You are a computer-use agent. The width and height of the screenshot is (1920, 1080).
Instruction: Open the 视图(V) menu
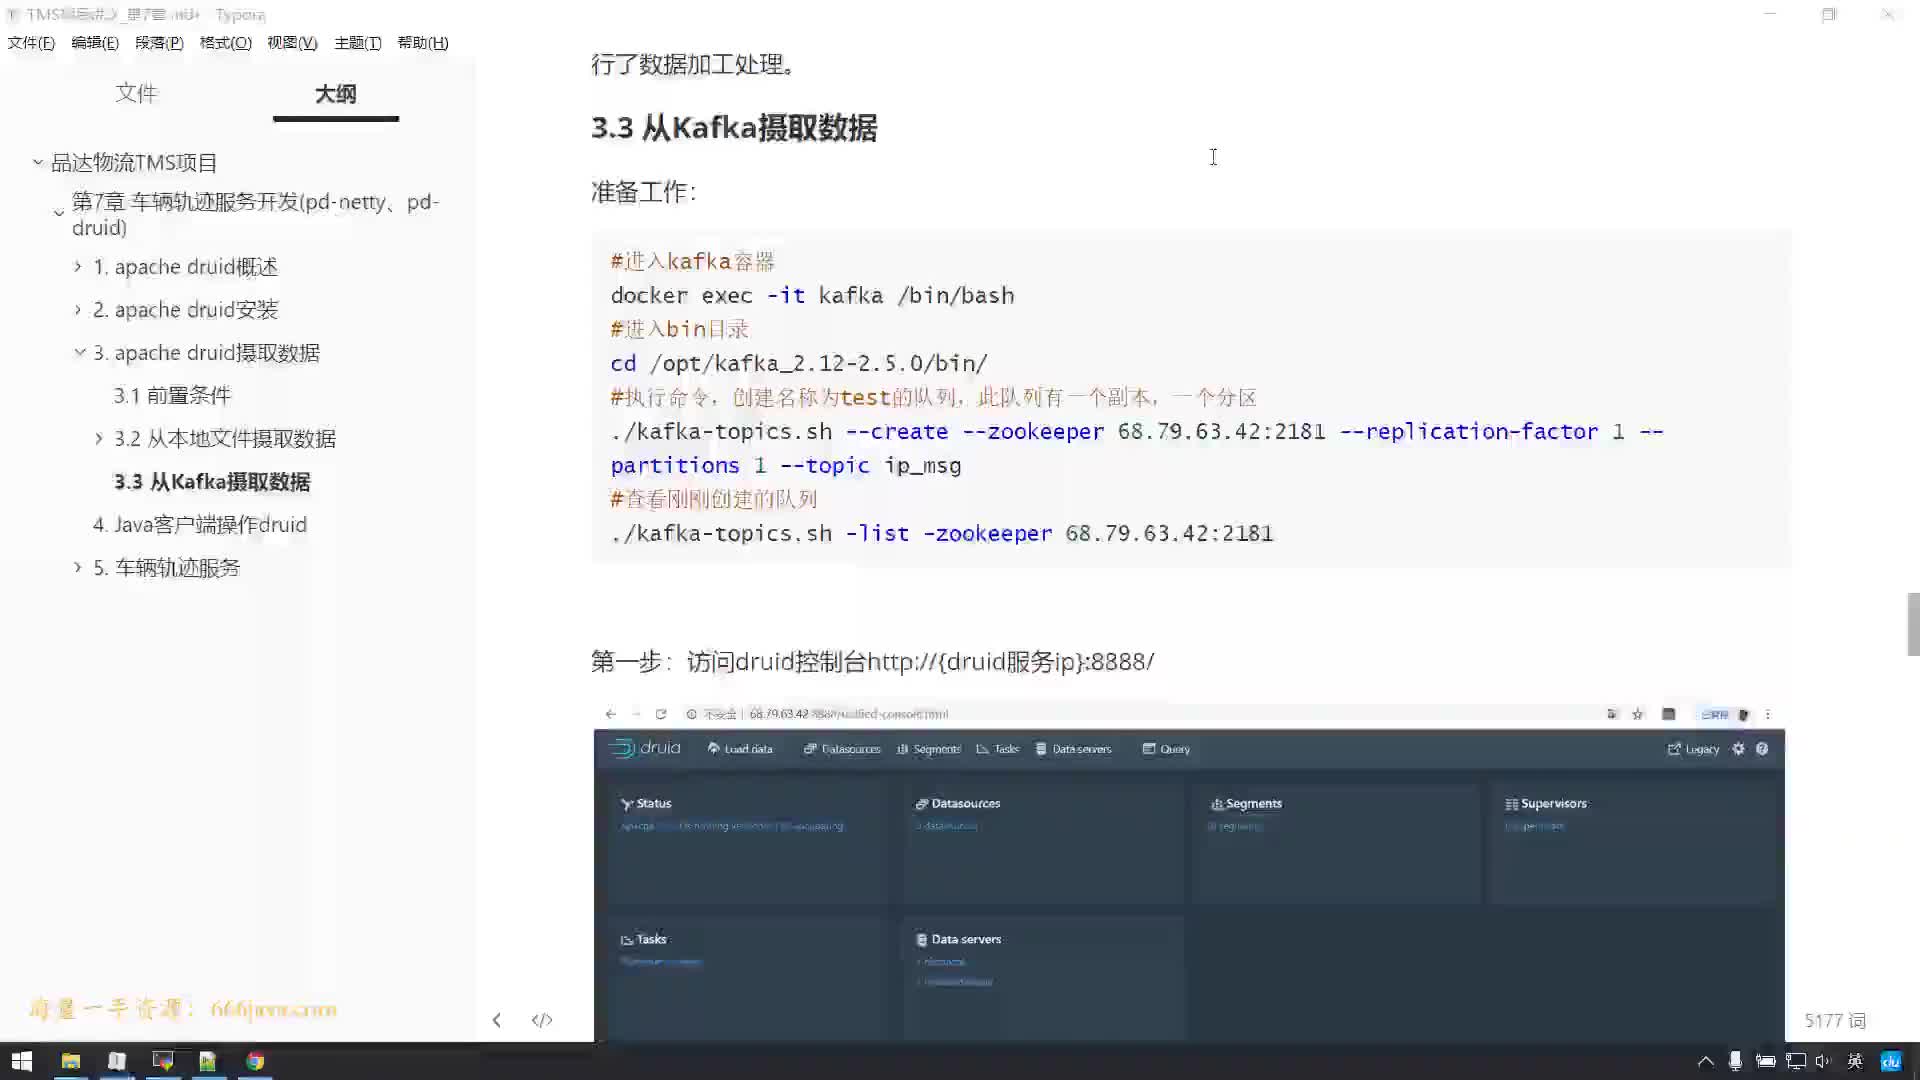292,43
